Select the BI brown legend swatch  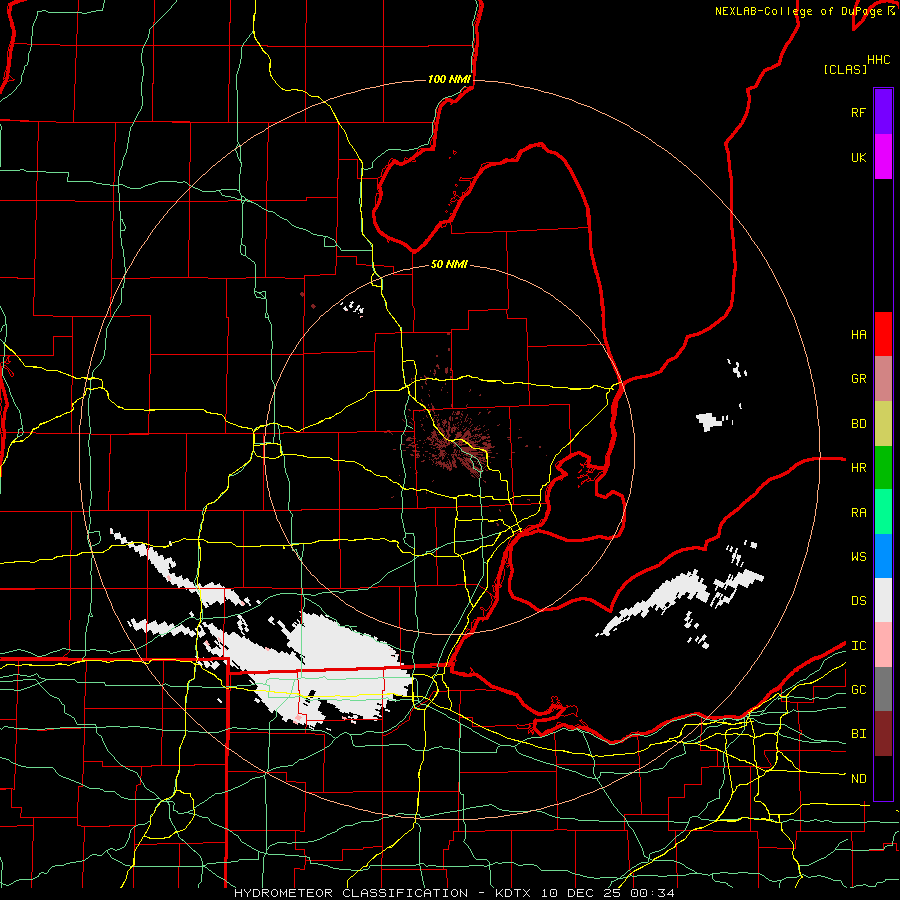point(883,734)
